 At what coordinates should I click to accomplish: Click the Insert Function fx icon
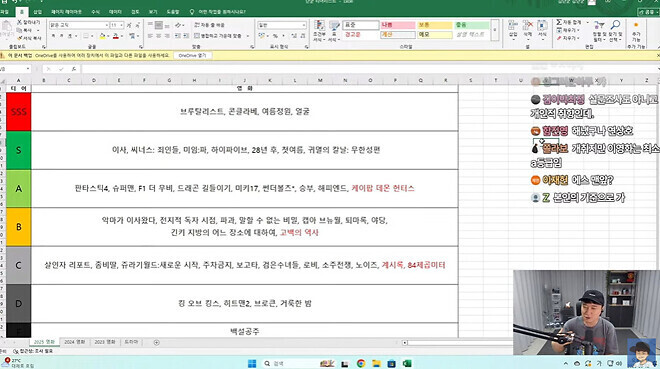(74, 69)
